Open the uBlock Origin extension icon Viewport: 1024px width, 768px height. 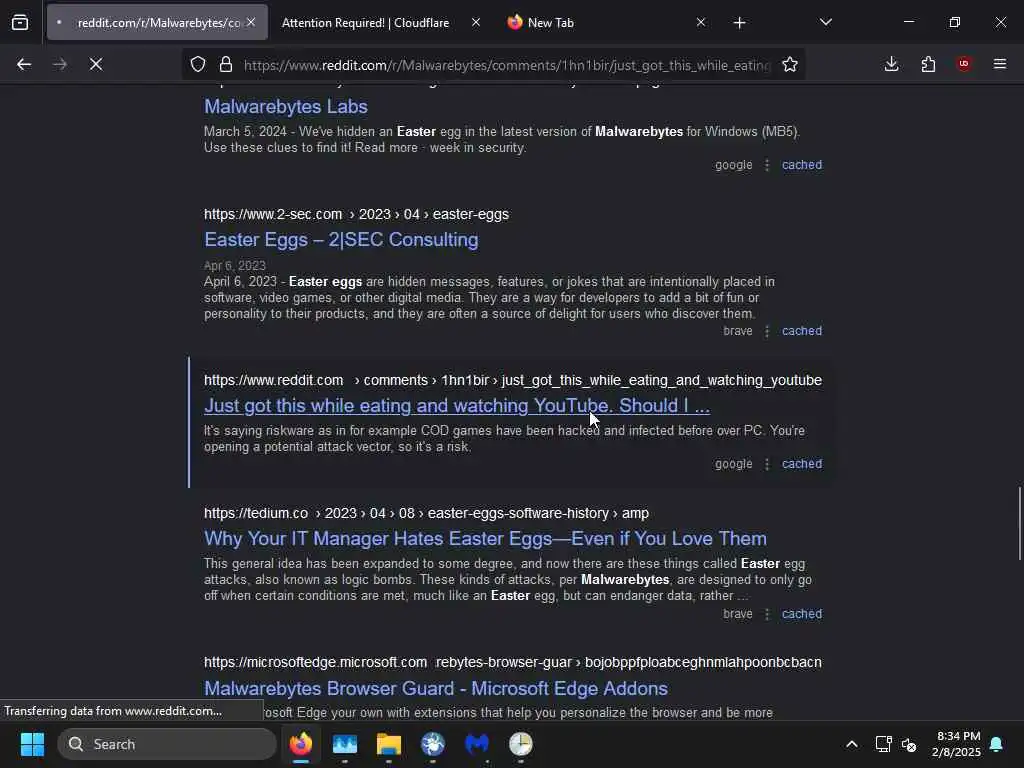point(964,64)
